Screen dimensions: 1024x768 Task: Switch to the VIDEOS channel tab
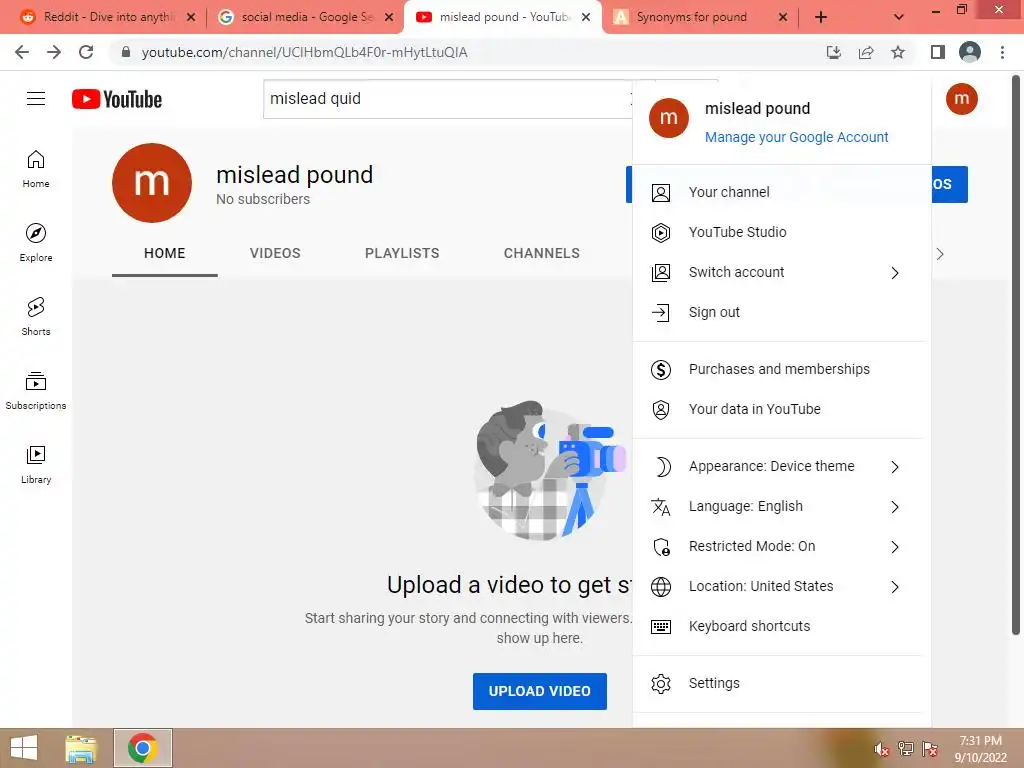275,253
